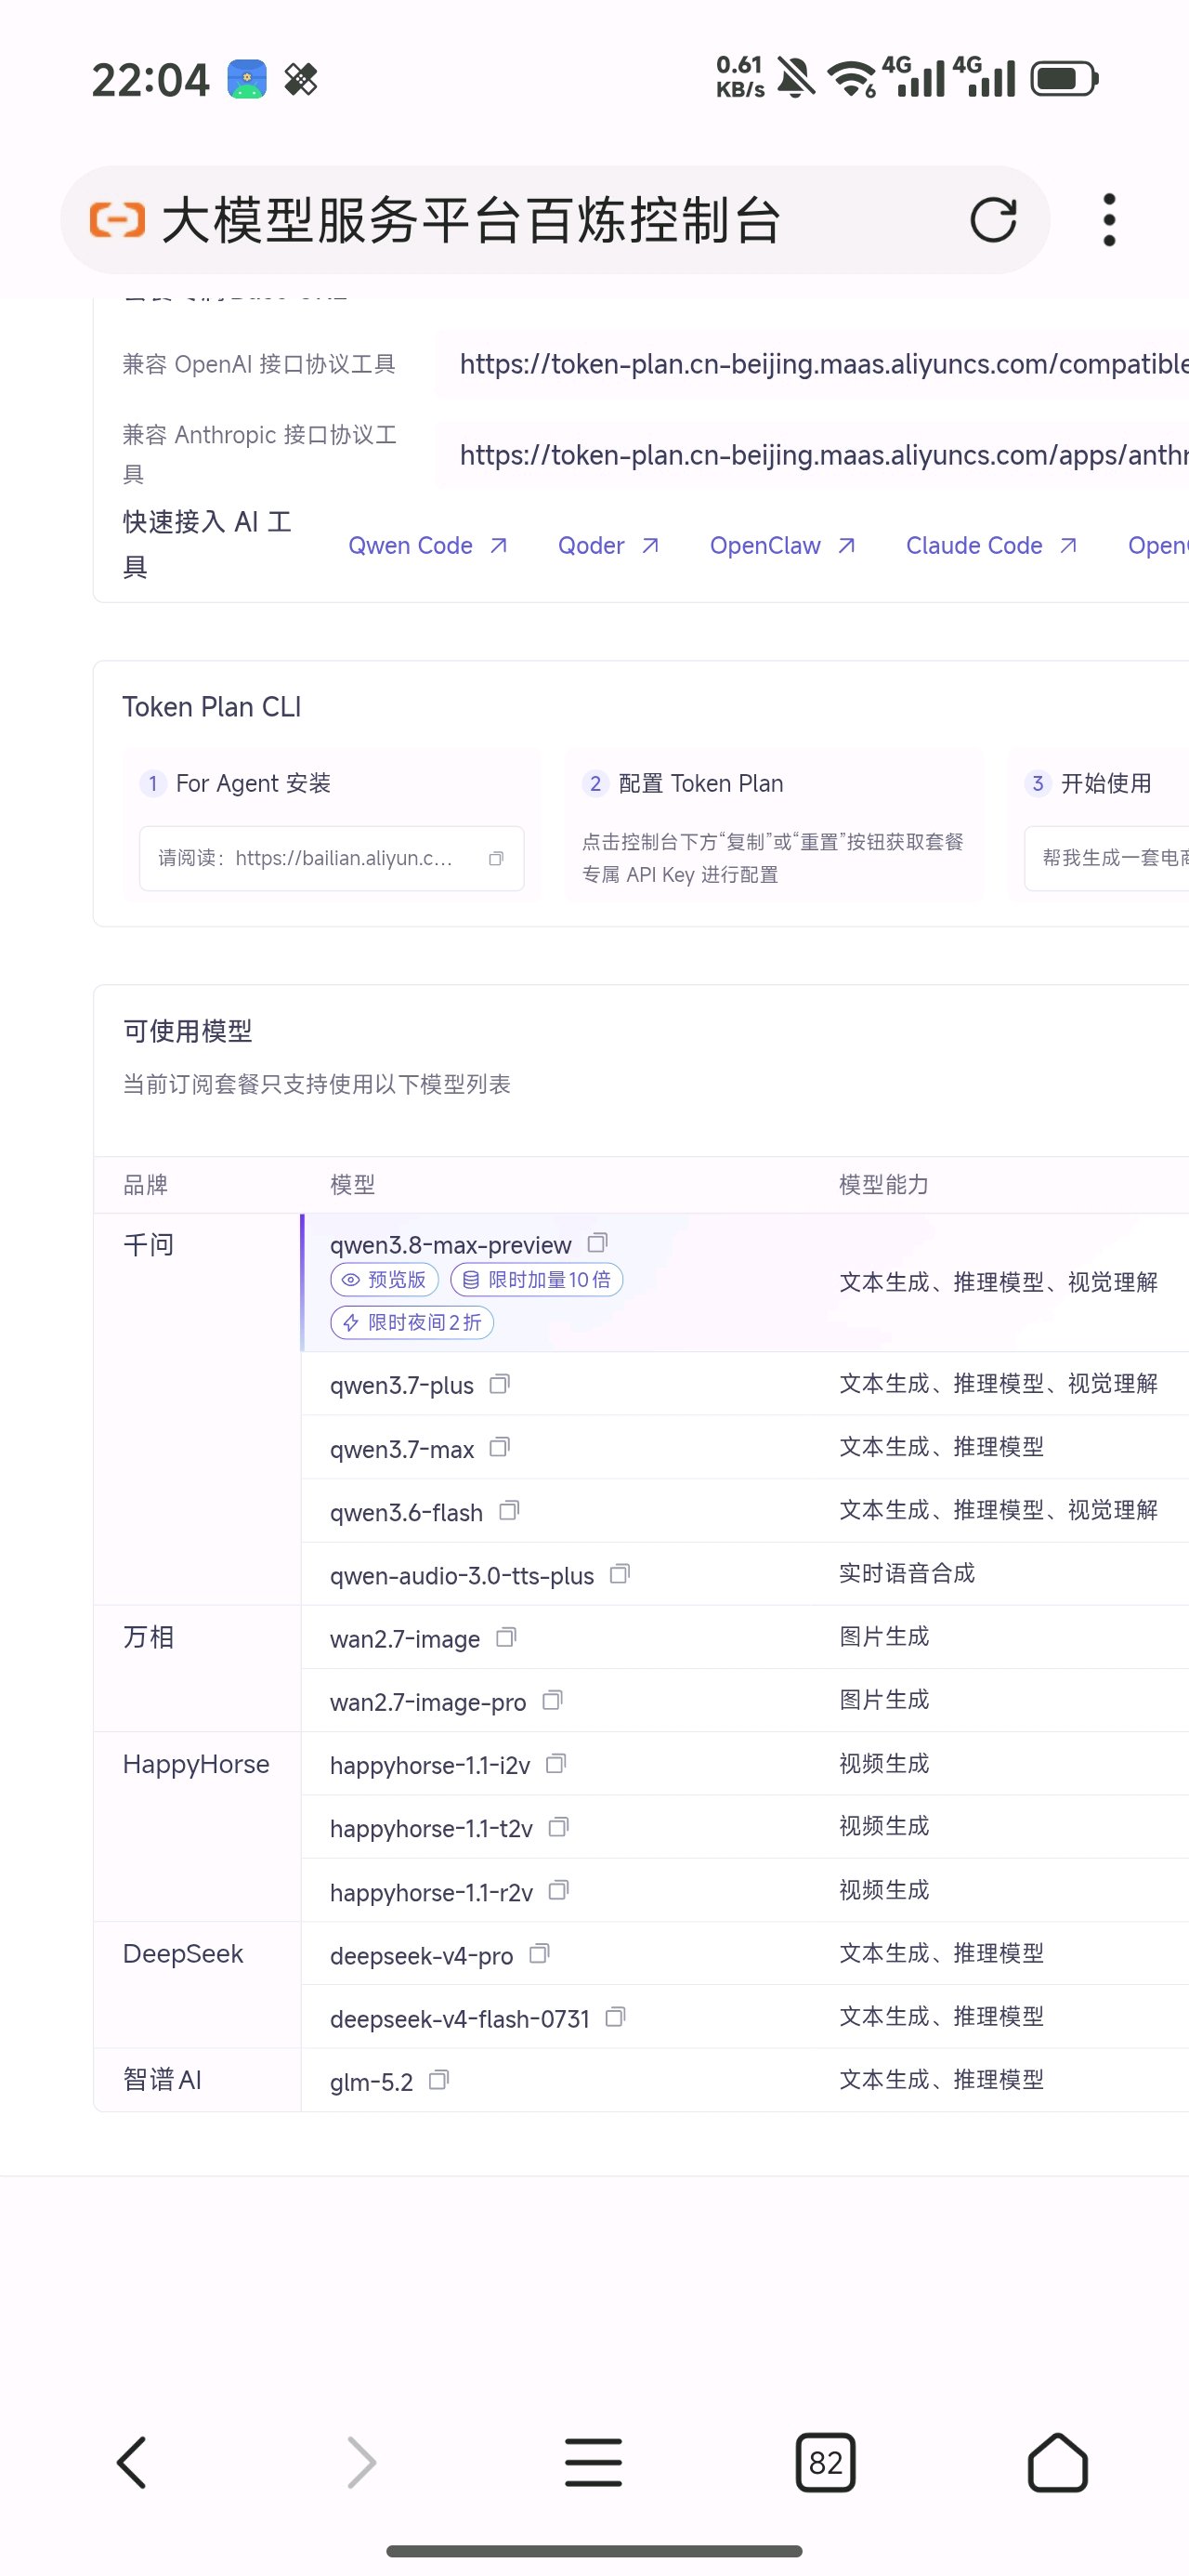The image size is (1189, 2576).
Task: Select the 智谱 AI brand cell
Action: pyautogui.click(x=197, y=2080)
